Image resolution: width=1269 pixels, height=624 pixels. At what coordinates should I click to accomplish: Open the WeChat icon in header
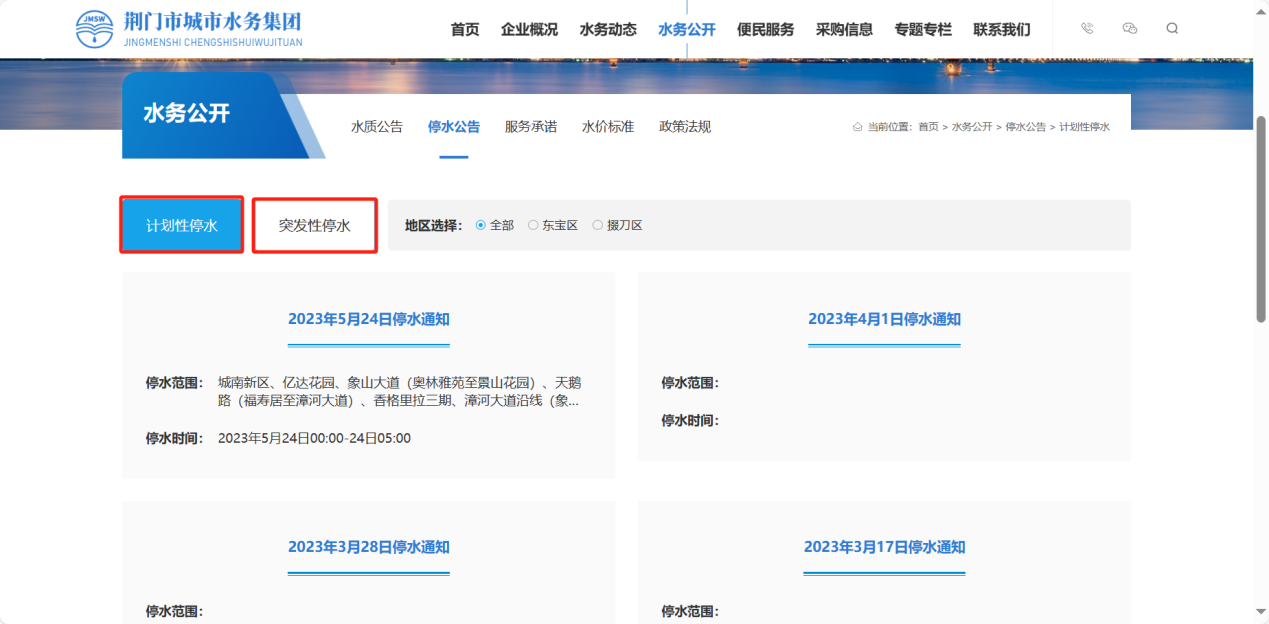click(1130, 29)
